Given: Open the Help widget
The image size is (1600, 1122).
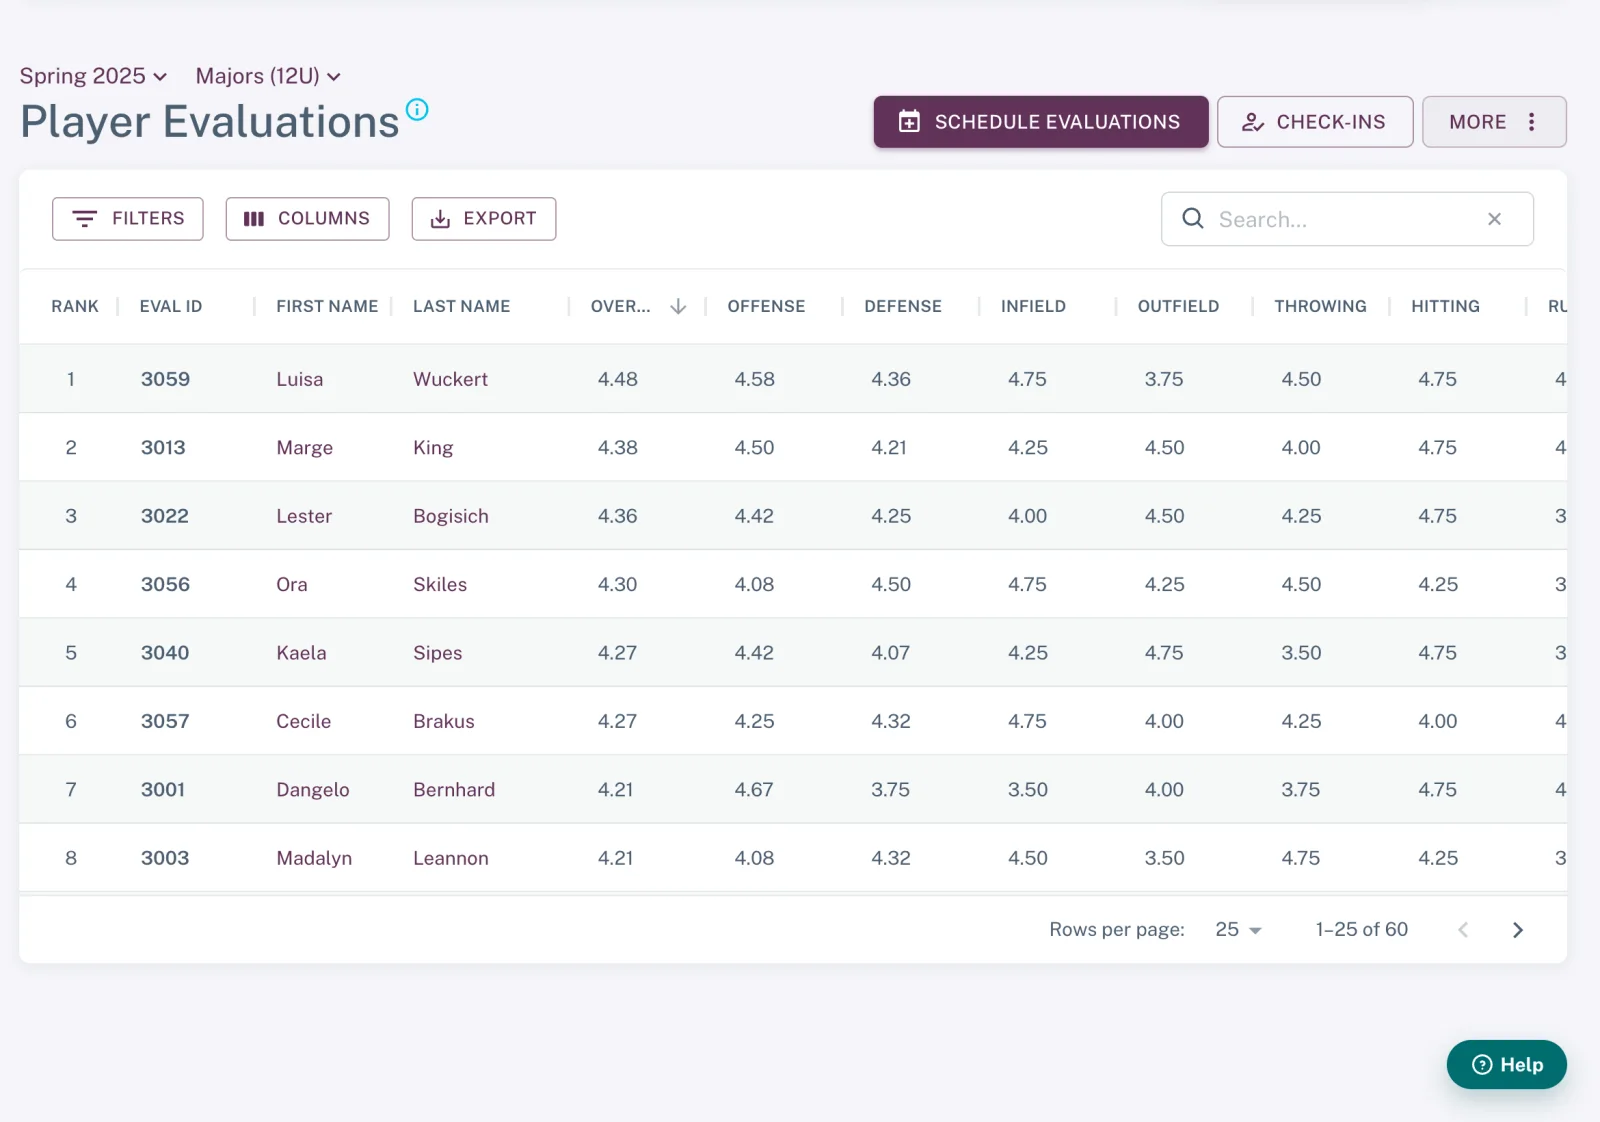Looking at the screenshot, I should pos(1506,1065).
